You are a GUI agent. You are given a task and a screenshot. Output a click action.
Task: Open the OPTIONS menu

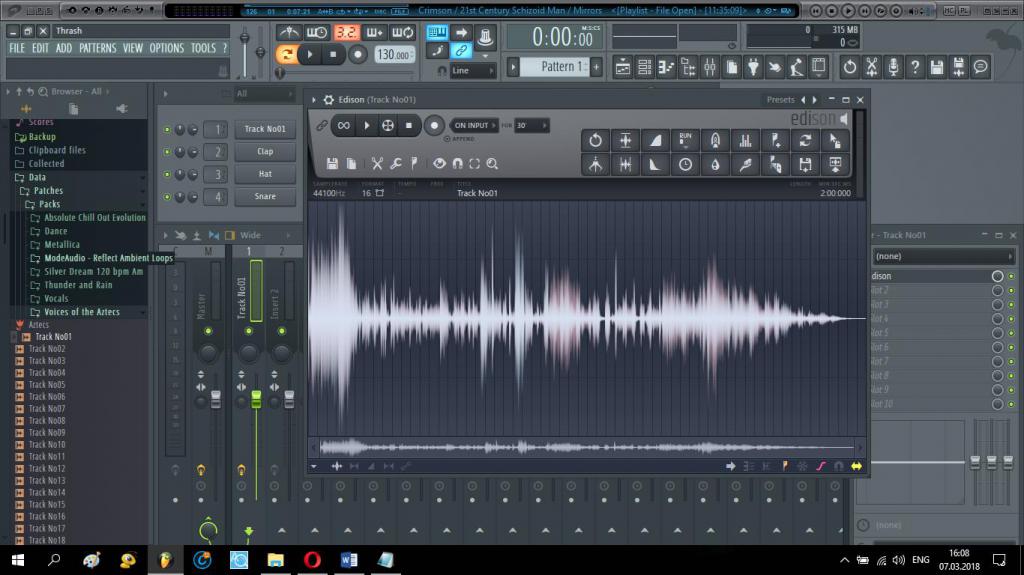pyautogui.click(x=166, y=48)
